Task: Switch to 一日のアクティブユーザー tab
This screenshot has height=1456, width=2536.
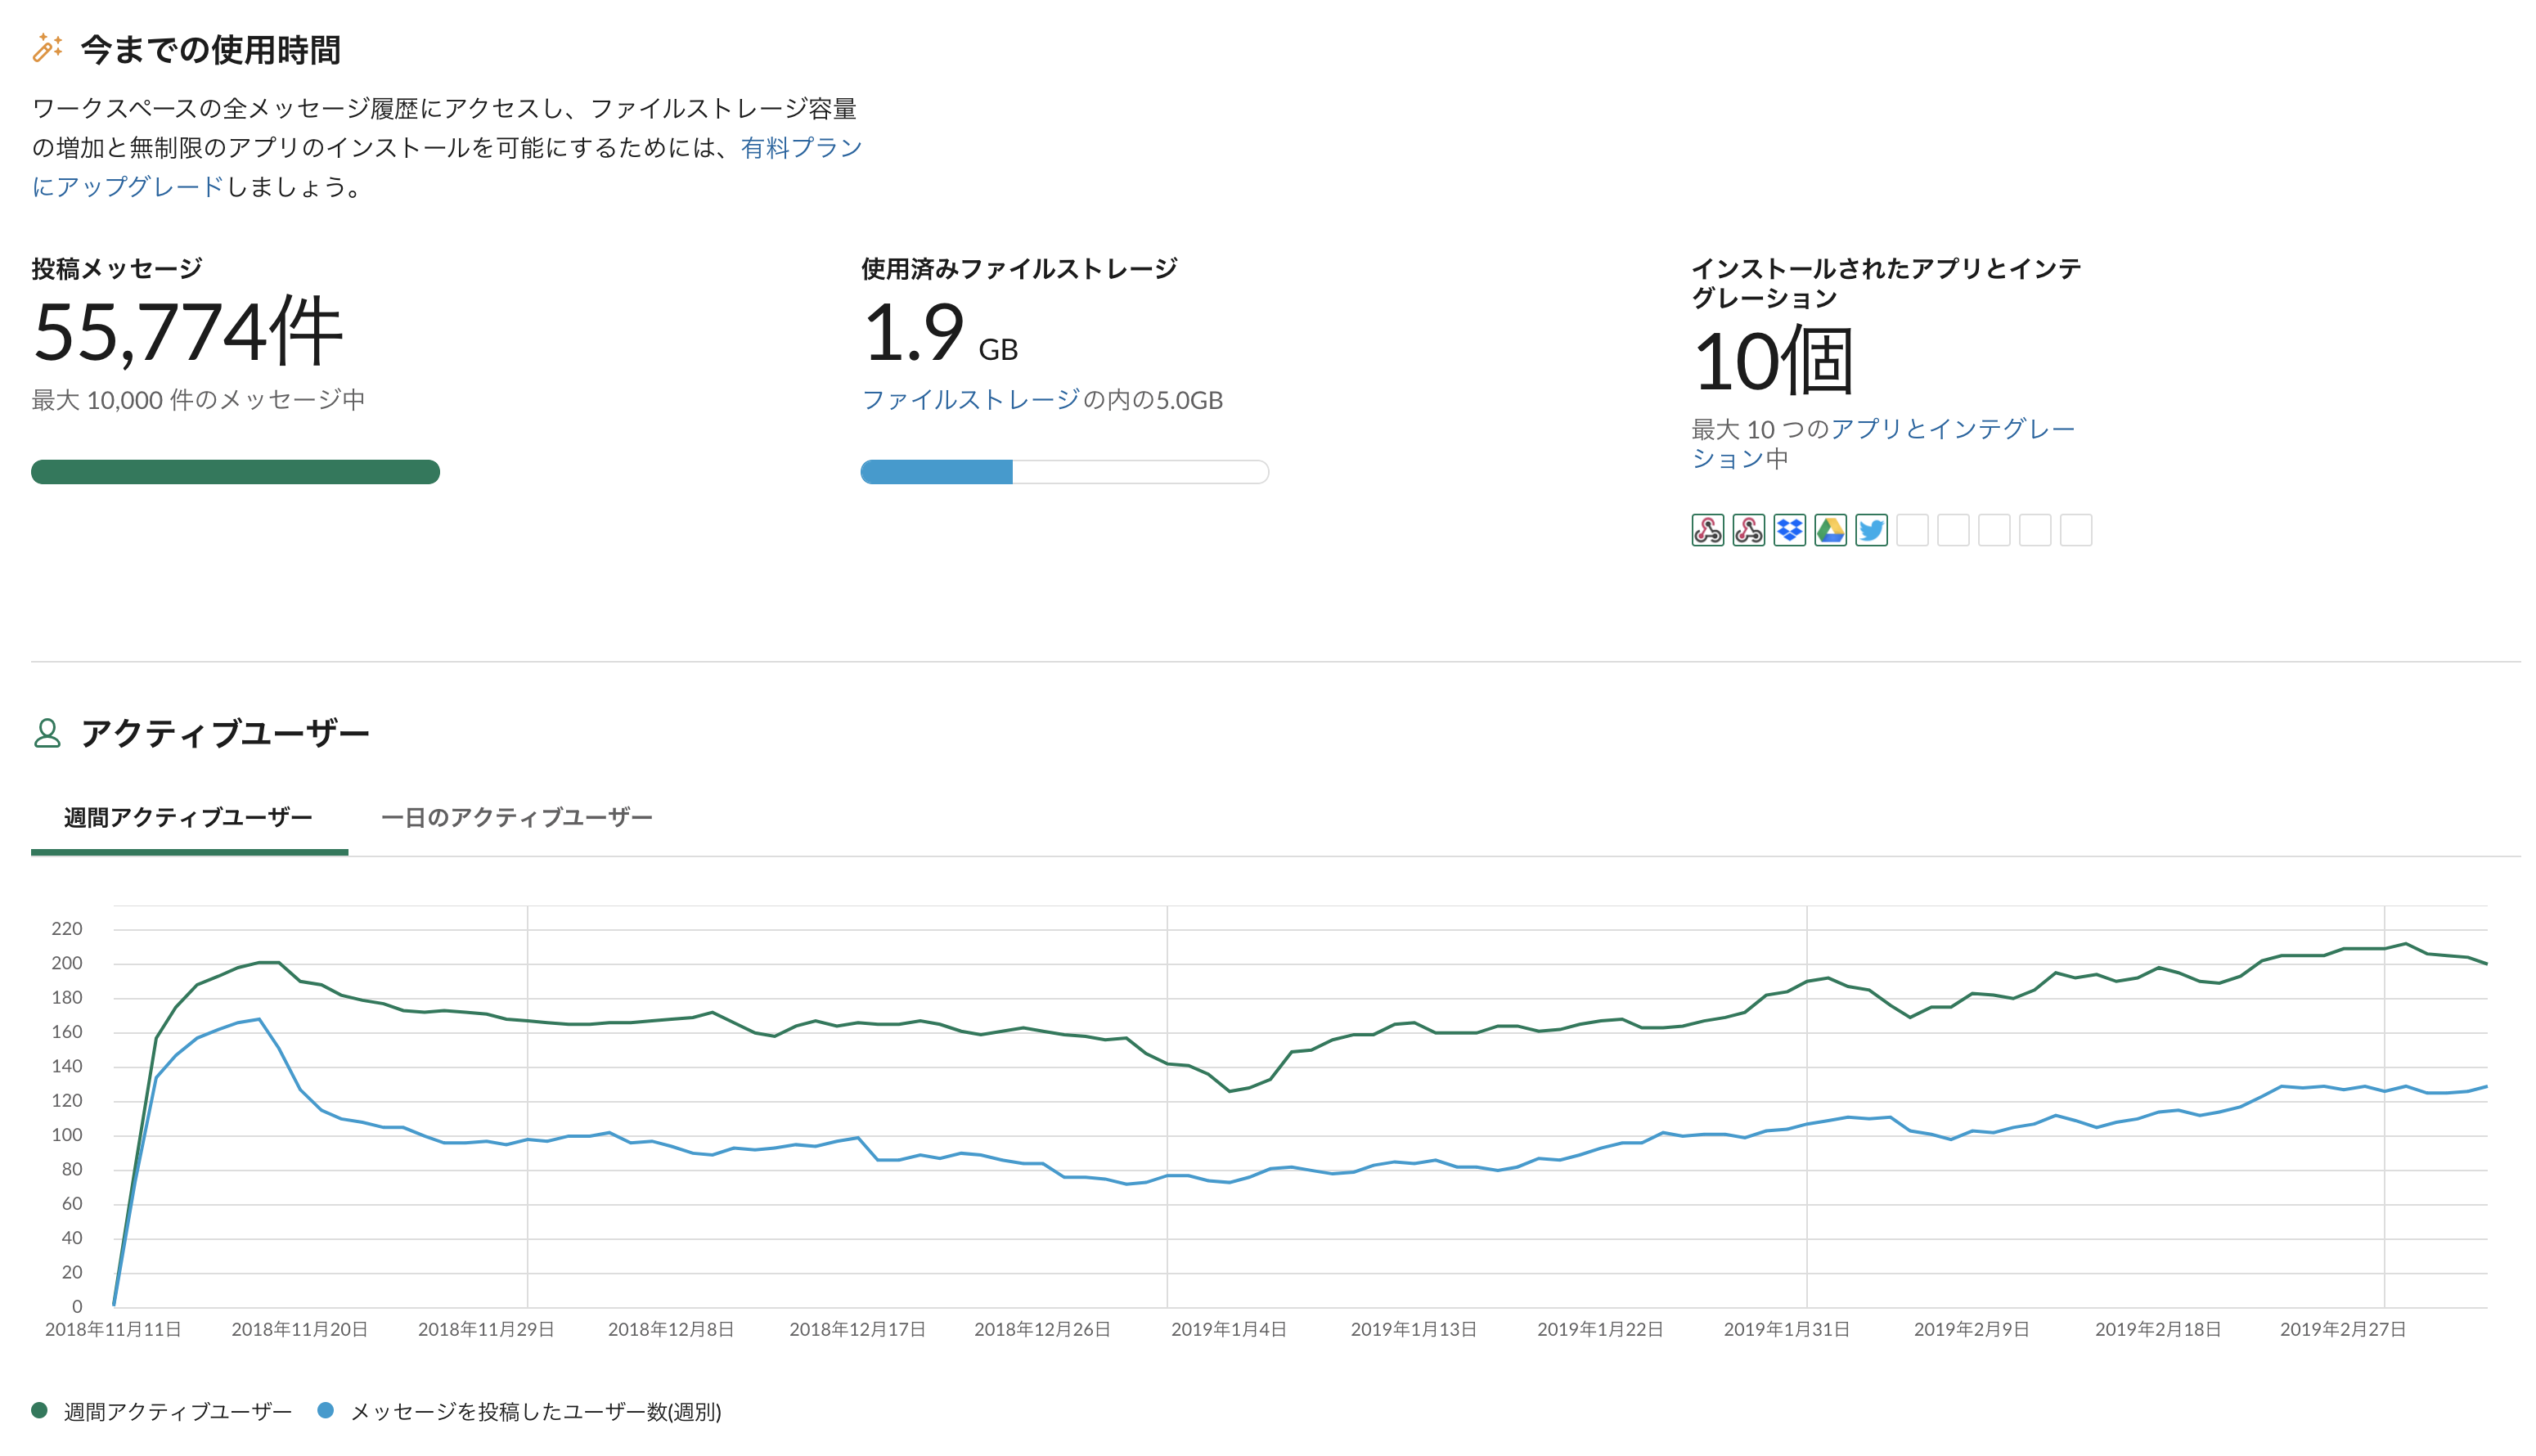Action: tap(516, 818)
